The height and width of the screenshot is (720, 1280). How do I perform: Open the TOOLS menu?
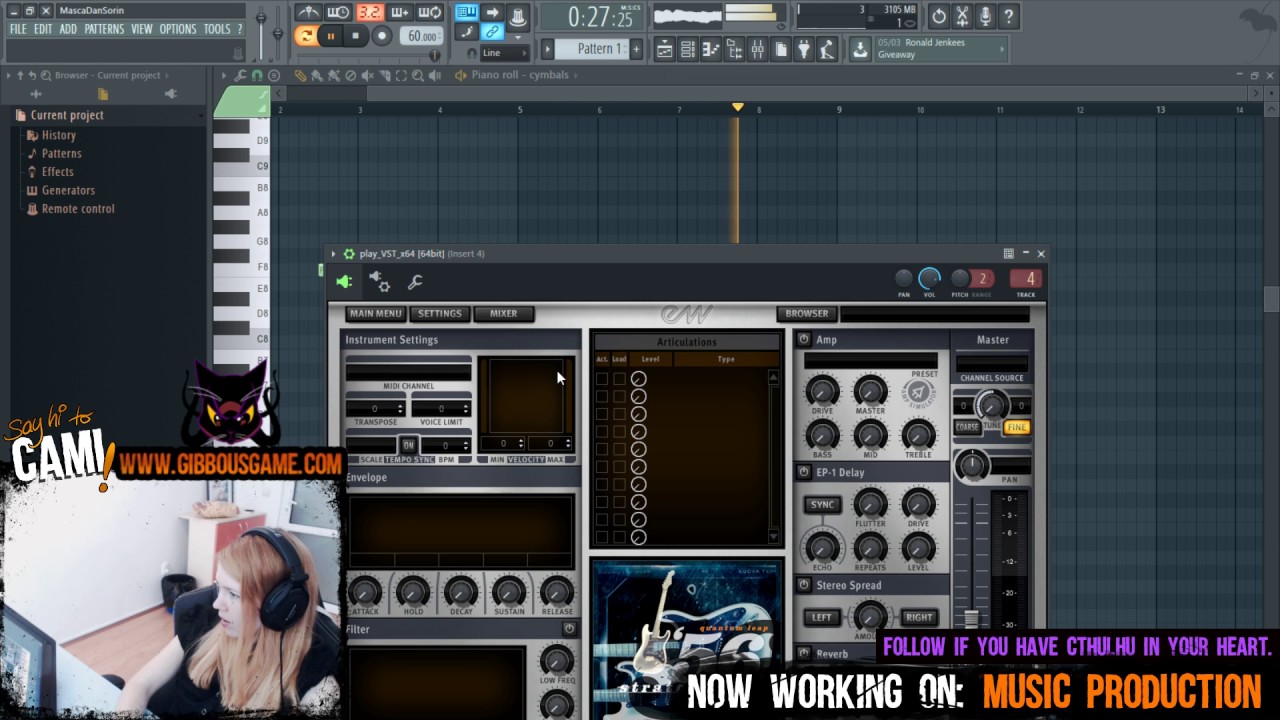[x=217, y=29]
